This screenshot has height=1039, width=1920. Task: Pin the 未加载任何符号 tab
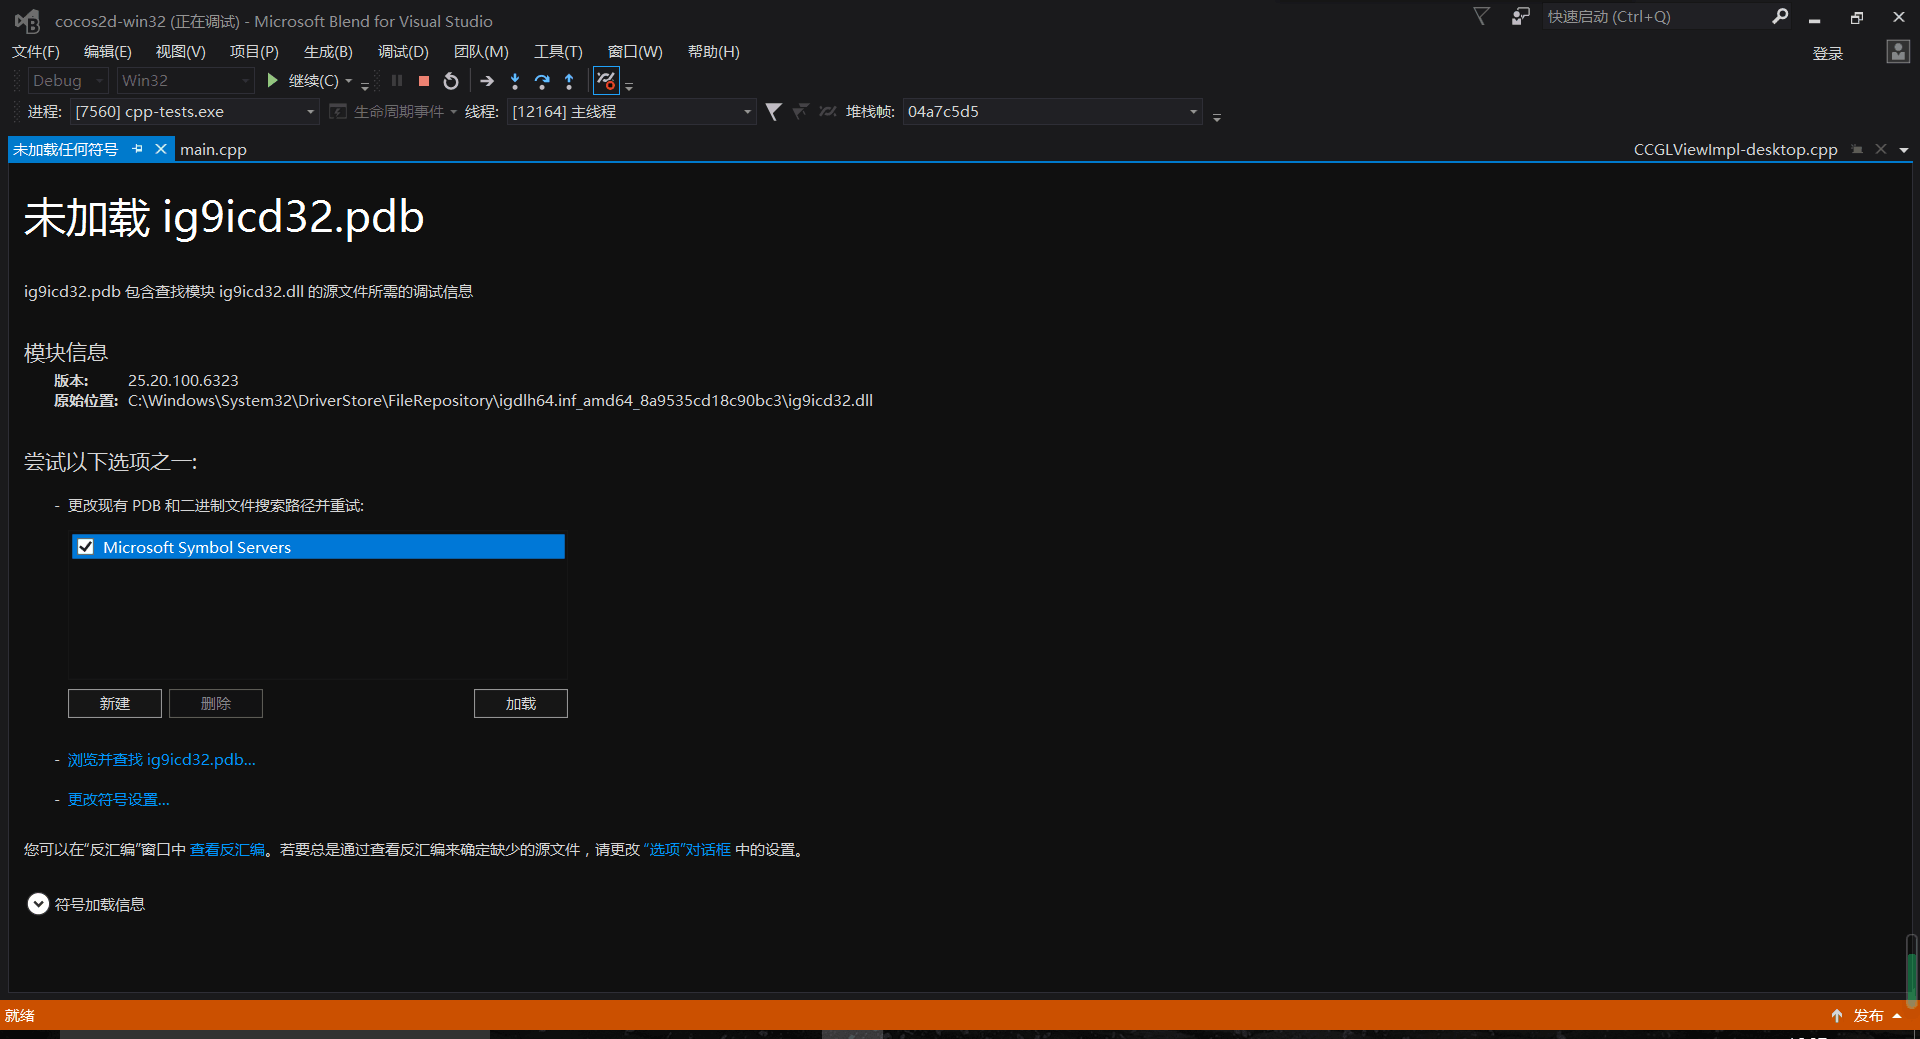pos(138,149)
